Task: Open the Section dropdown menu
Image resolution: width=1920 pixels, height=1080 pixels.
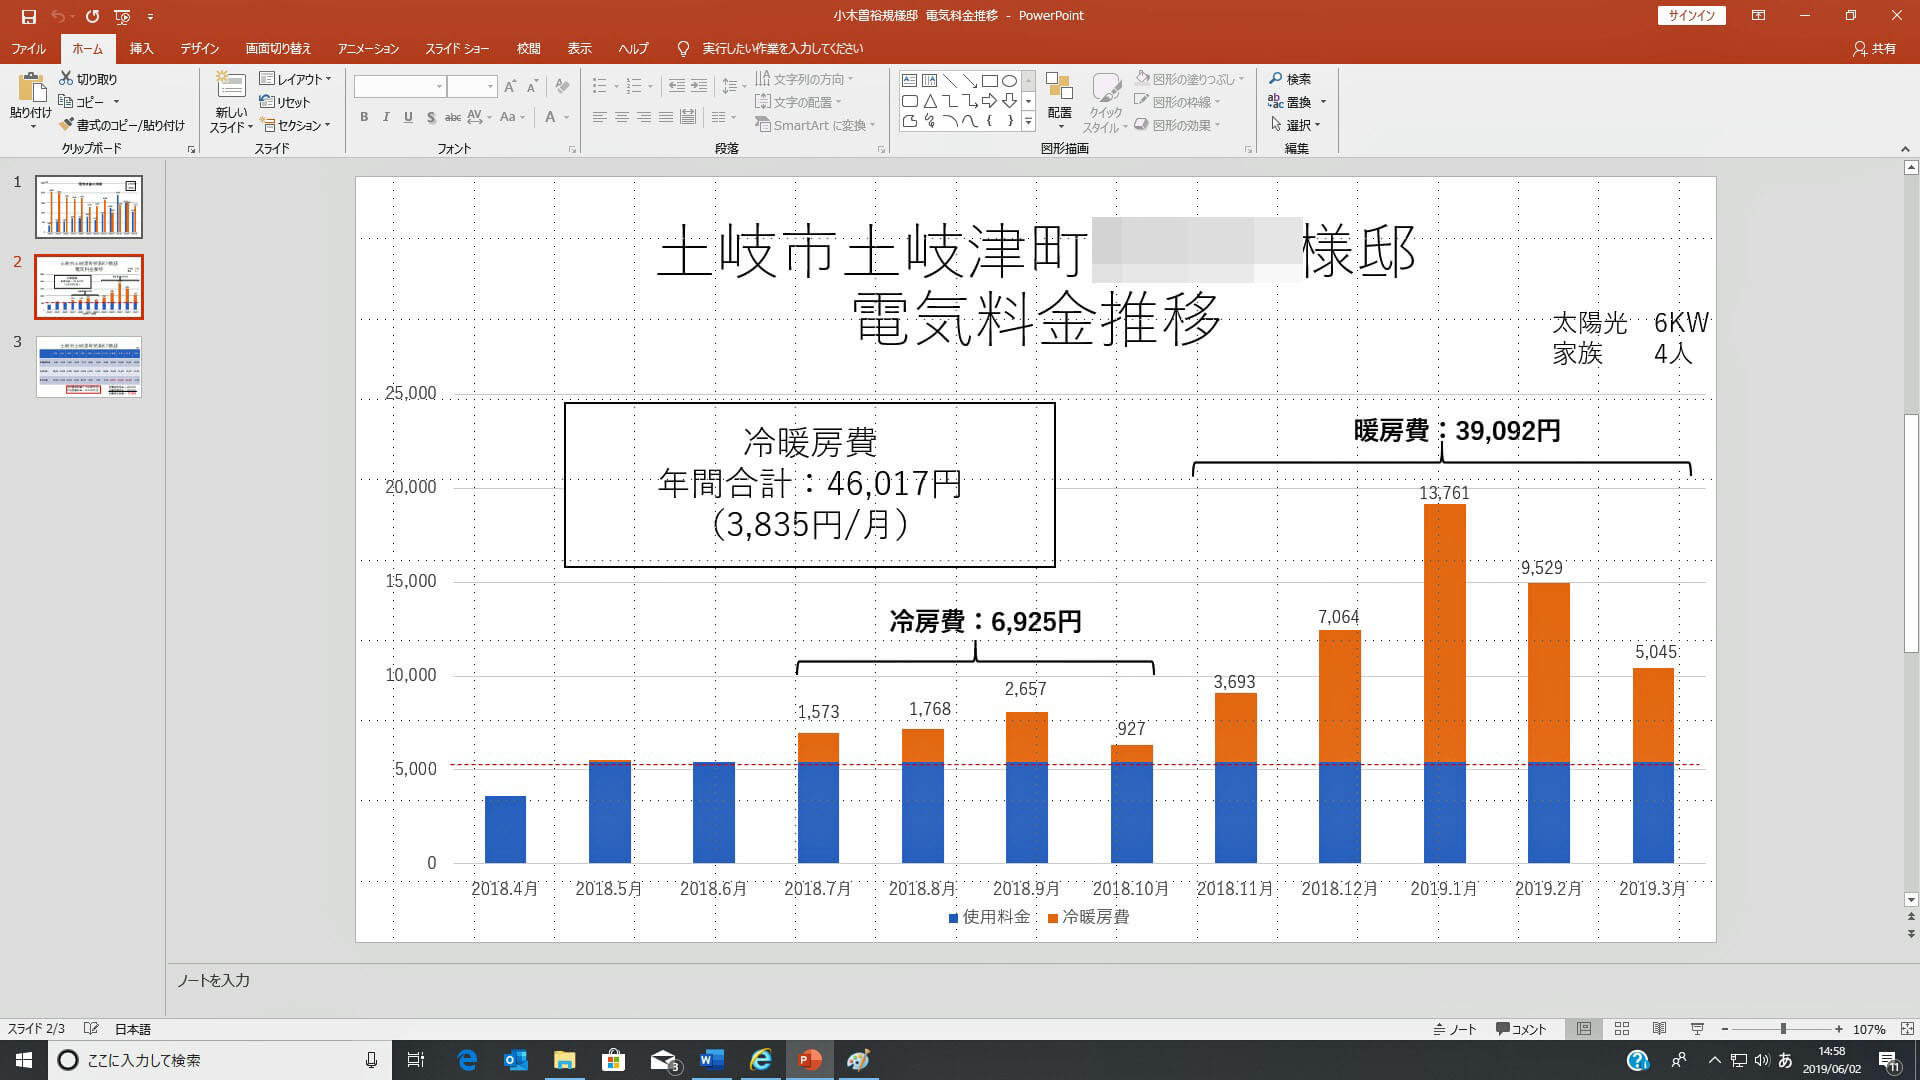Action: point(296,125)
